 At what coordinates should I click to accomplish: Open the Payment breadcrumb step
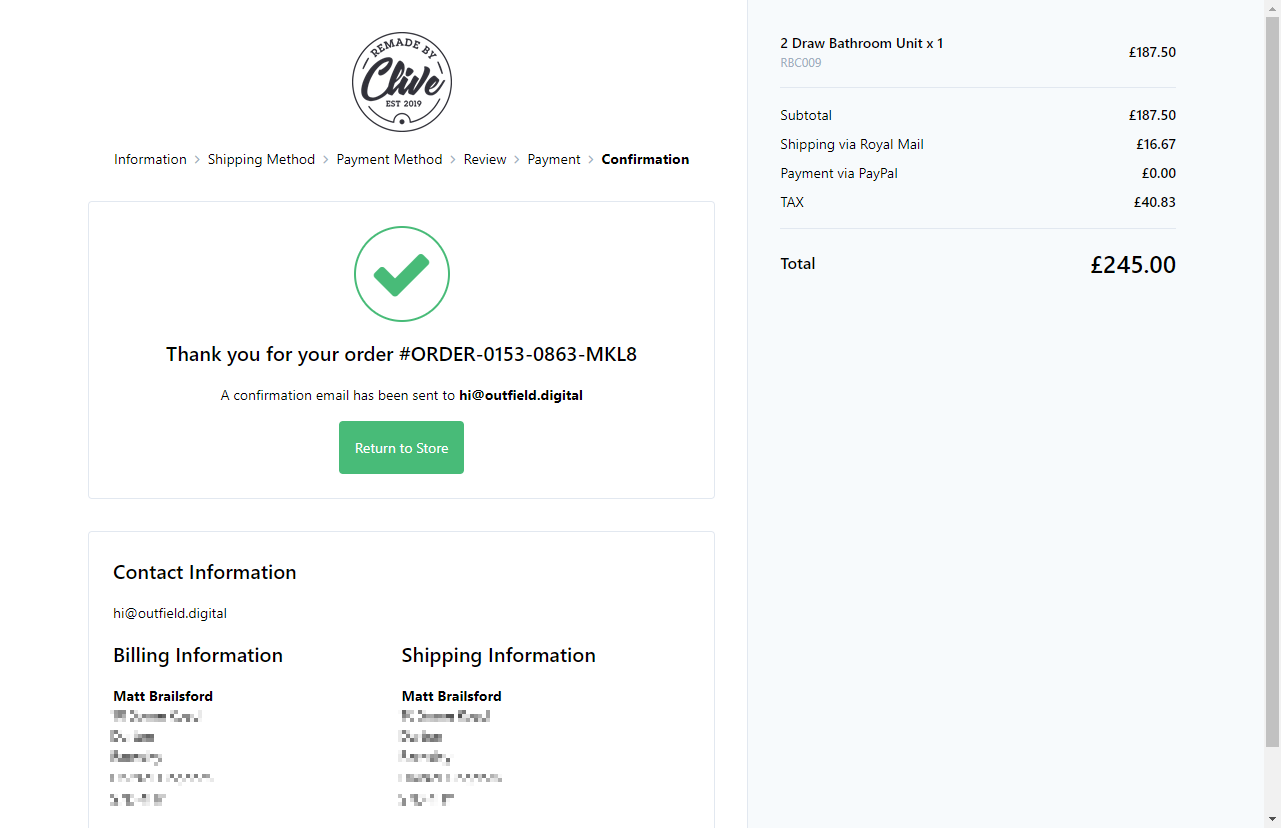click(554, 160)
